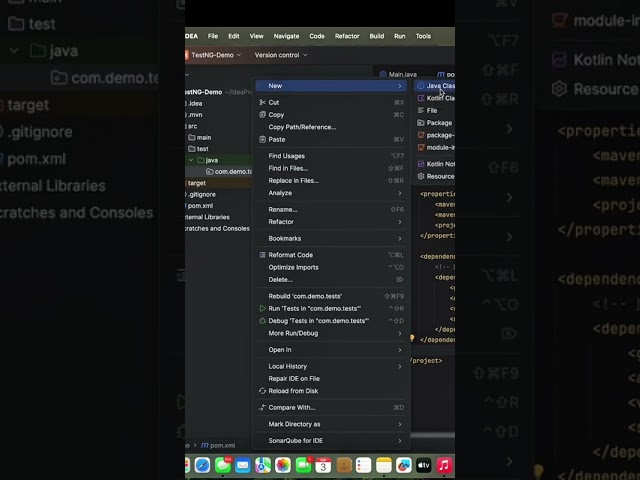Choose Find in Files
Screen dimensions: 640x480
point(331,168)
